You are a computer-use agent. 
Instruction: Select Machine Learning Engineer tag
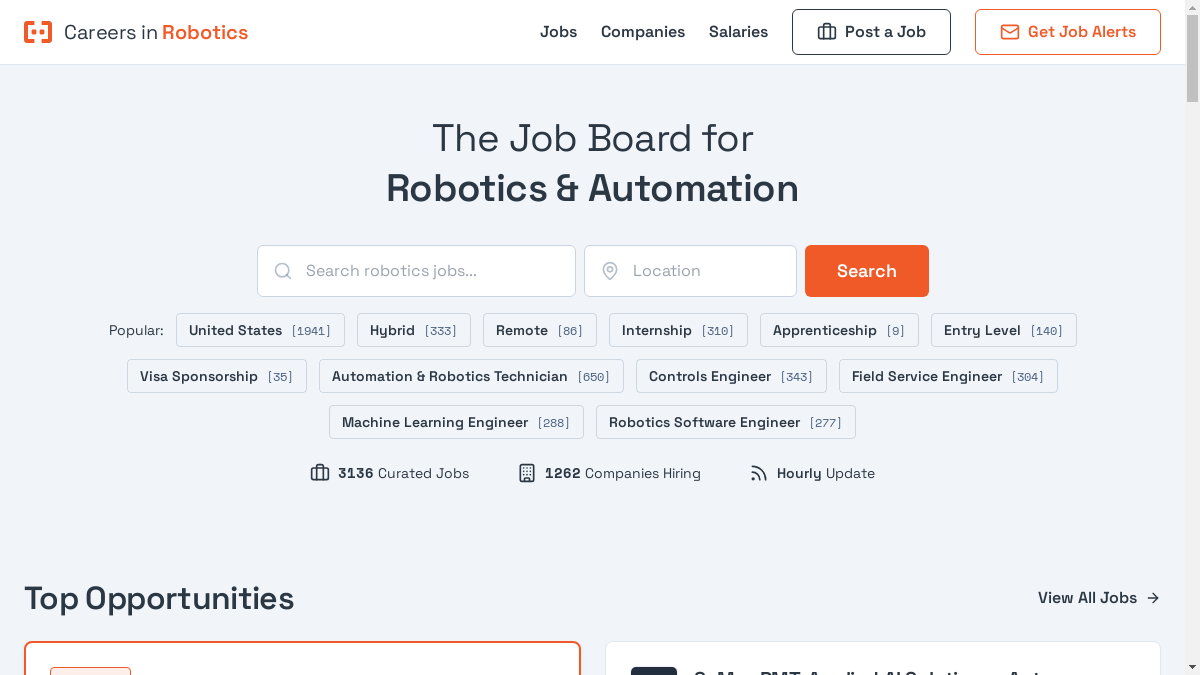click(455, 422)
